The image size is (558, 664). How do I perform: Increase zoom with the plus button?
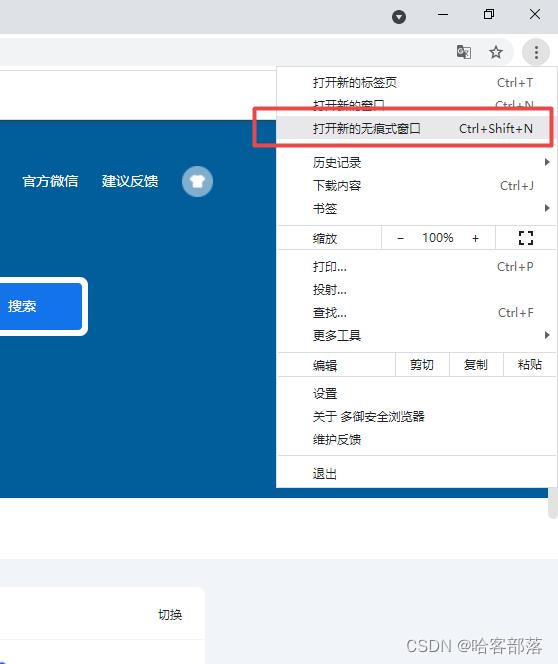pos(475,238)
